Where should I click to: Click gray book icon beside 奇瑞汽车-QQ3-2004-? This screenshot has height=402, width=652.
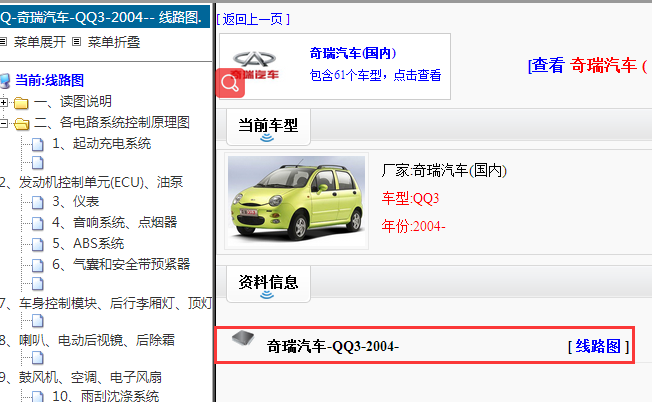[243, 338]
